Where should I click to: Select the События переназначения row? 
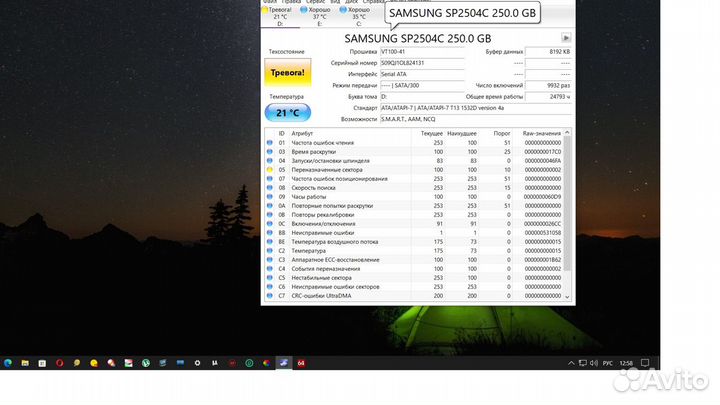click(x=414, y=269)
